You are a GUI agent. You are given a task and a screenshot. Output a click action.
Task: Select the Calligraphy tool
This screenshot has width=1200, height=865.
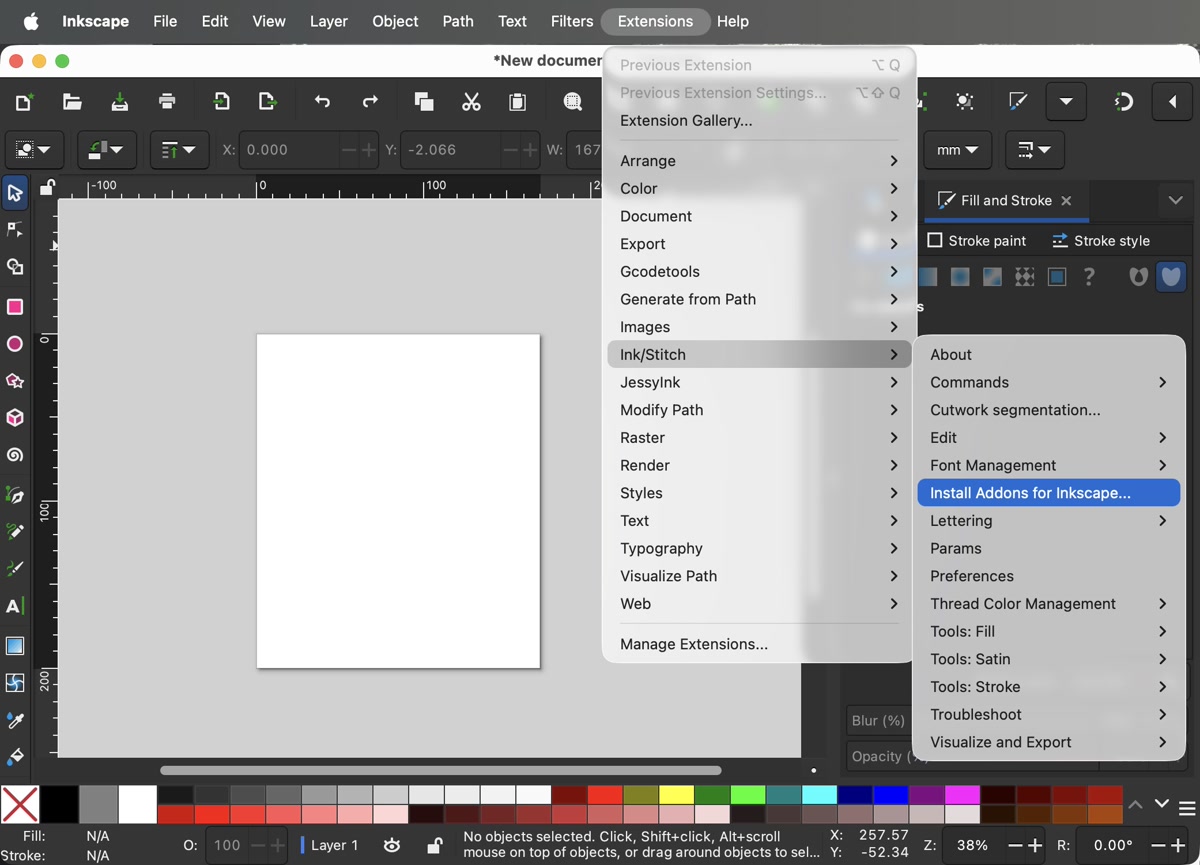(15, 568)
